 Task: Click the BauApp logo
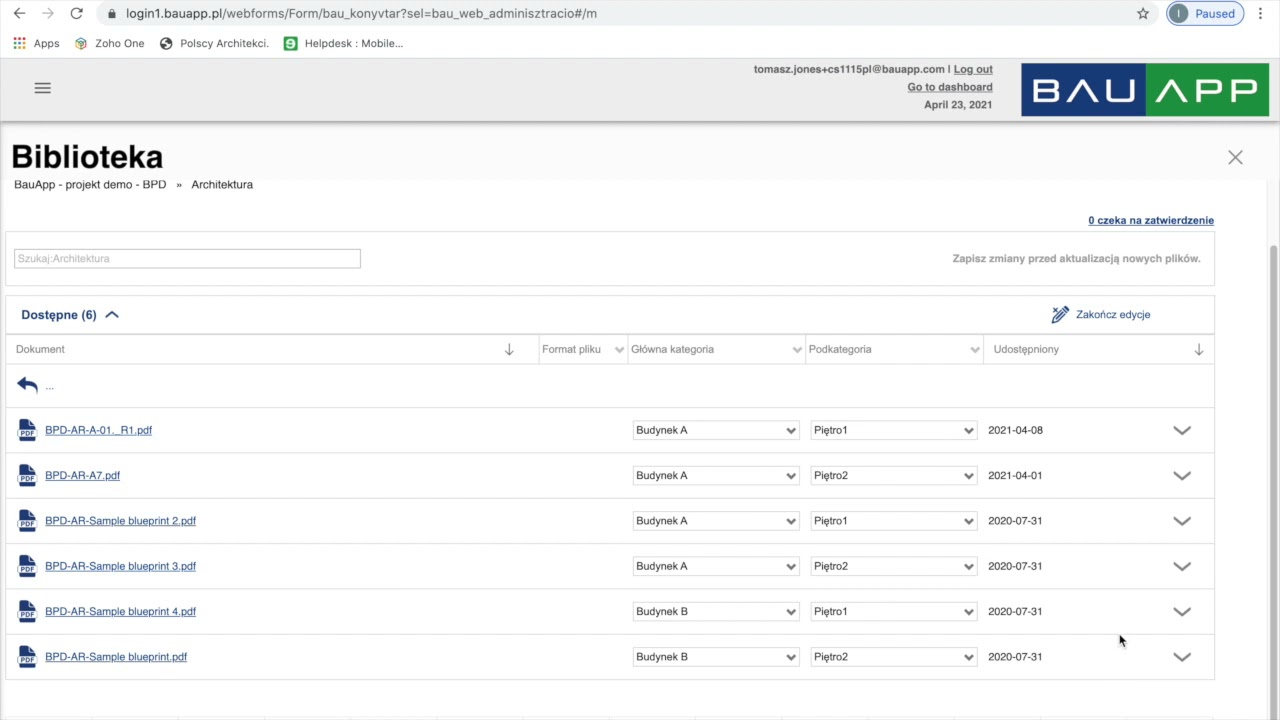[1145, 90]
